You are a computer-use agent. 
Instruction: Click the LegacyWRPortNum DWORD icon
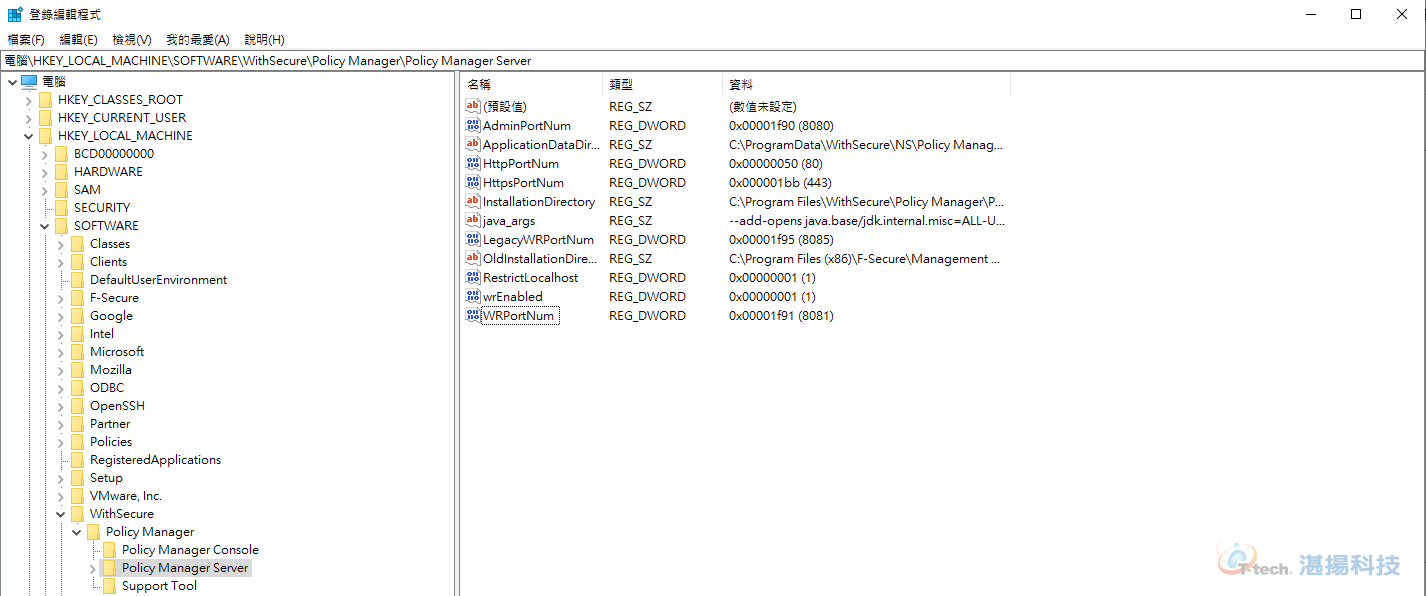tap(473, 240)
